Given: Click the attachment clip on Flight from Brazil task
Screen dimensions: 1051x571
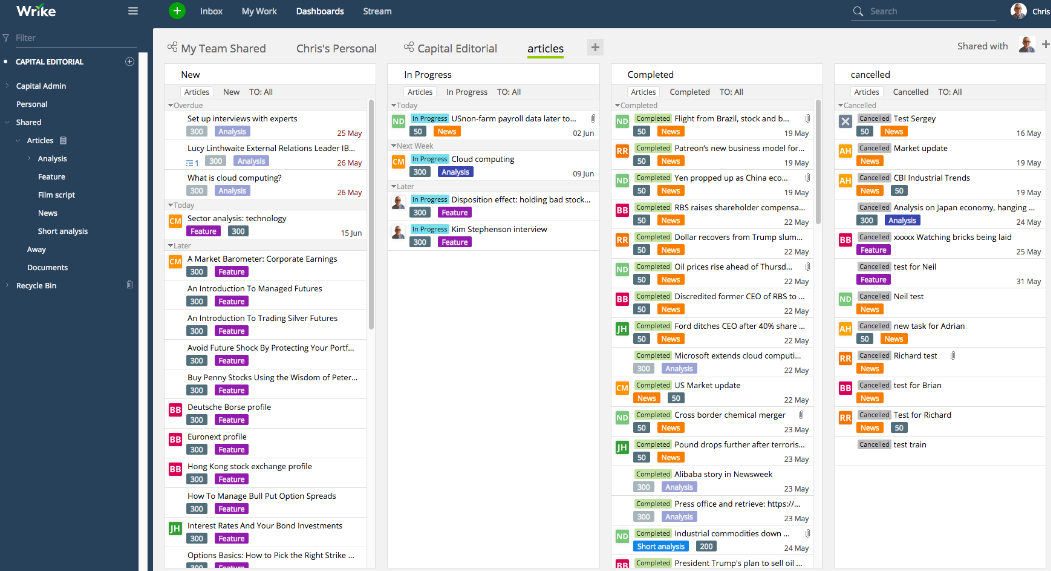Looking at the screenshot, I should click(808, 119).
